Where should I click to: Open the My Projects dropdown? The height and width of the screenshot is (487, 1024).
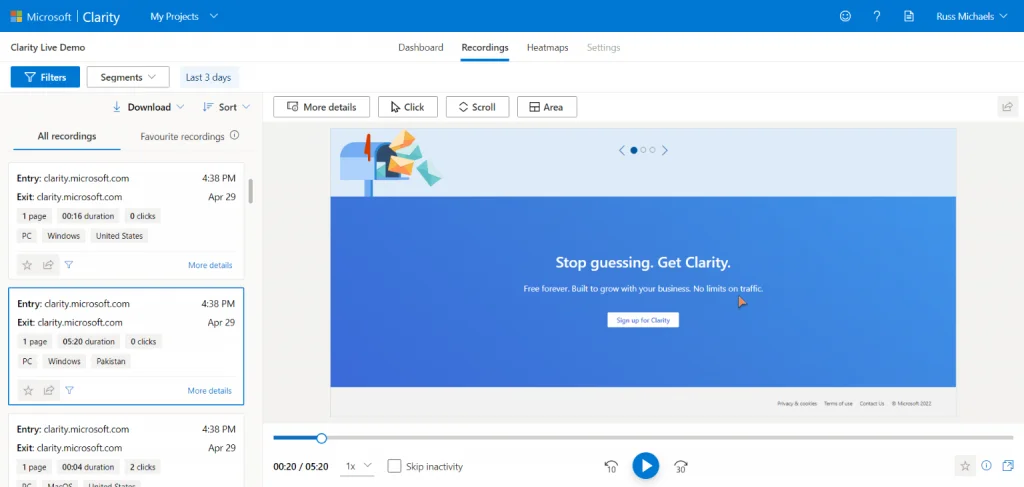tap(184, 16)
